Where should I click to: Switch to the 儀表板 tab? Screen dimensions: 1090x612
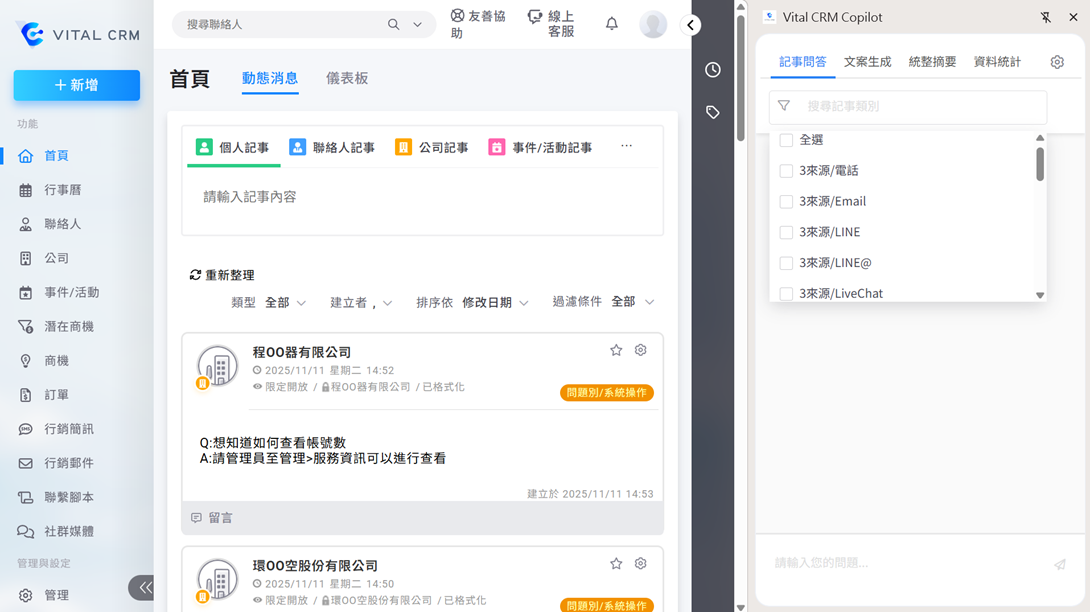[347, 78]
